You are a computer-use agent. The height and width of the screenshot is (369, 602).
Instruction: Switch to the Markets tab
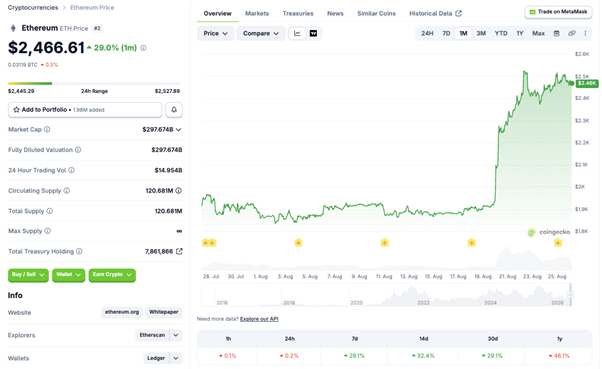click(x=257, y=13)
